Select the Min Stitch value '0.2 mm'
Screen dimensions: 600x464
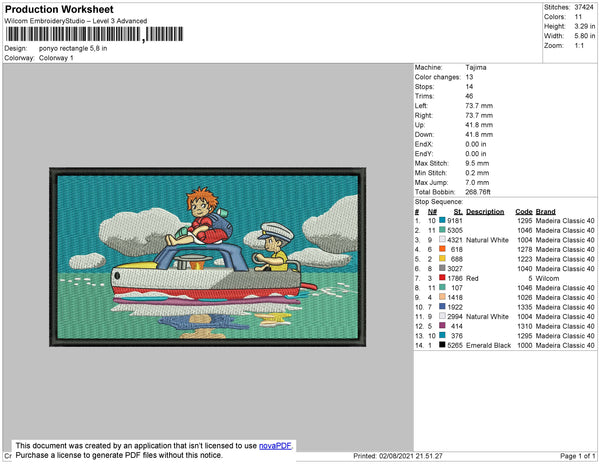(x=477, y=173)
